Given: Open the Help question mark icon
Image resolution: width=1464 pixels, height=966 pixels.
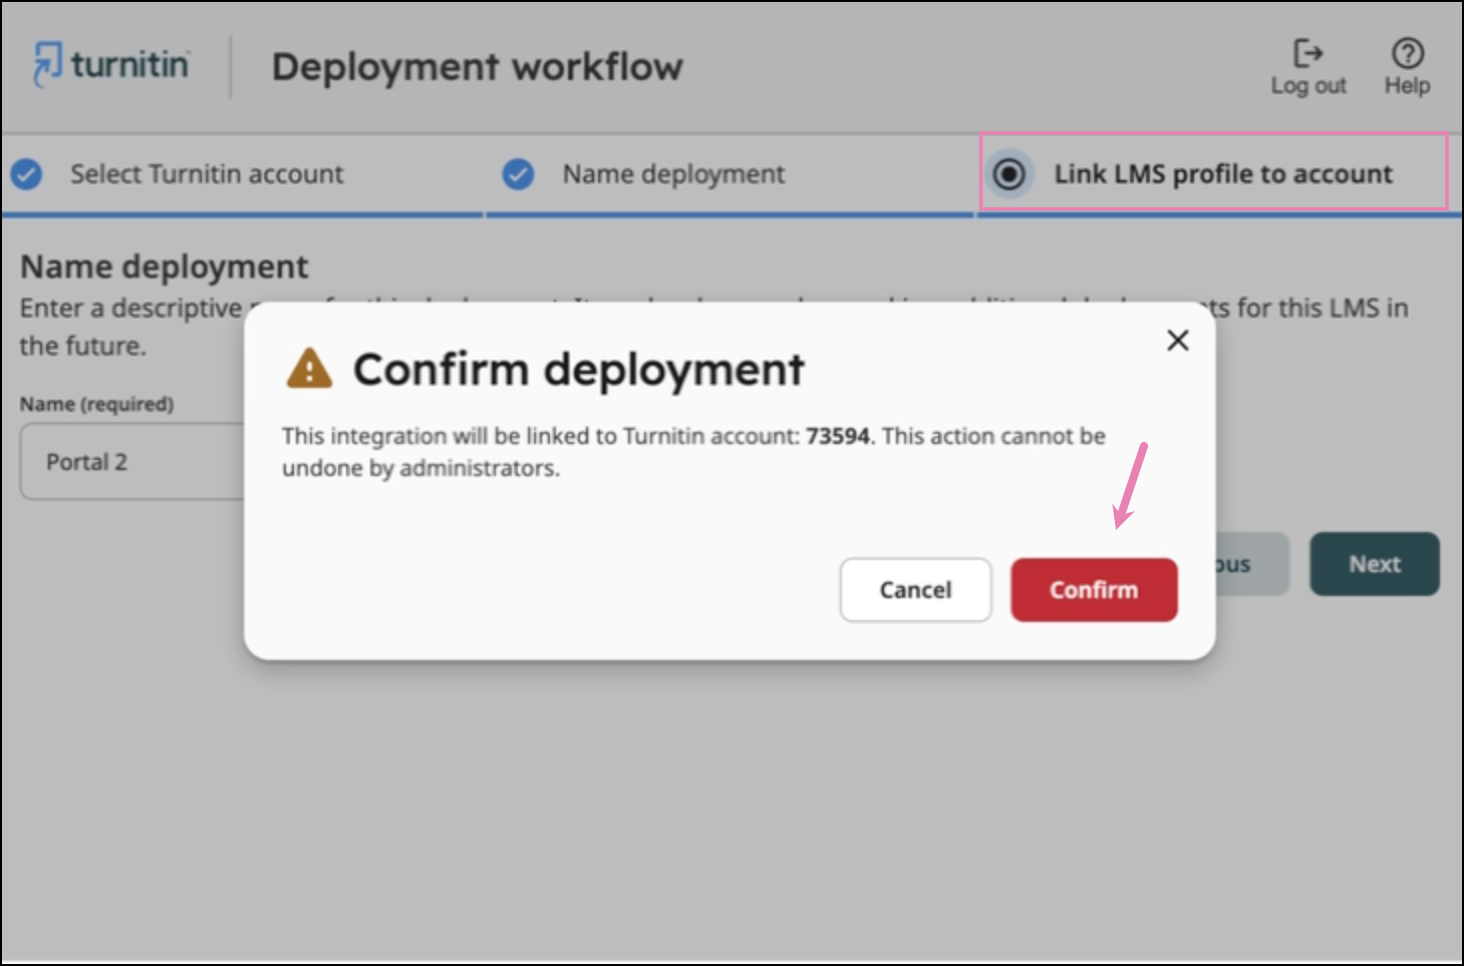Looking at the screenshot, I should click(1407, 53).
